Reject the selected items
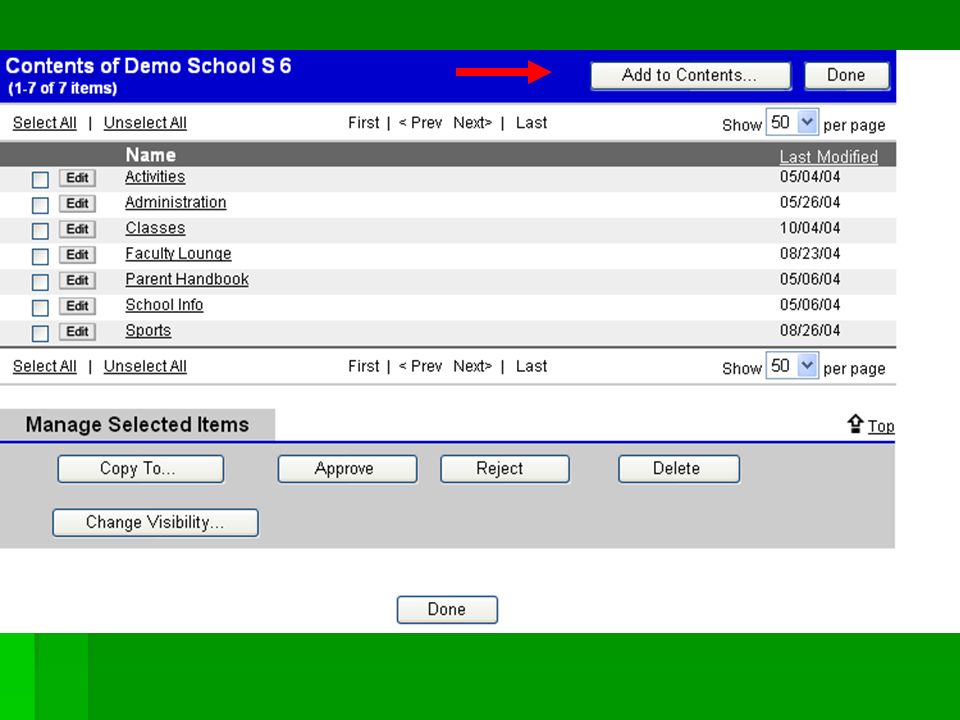Screen dimensions: 960x720 click(505, 469)
